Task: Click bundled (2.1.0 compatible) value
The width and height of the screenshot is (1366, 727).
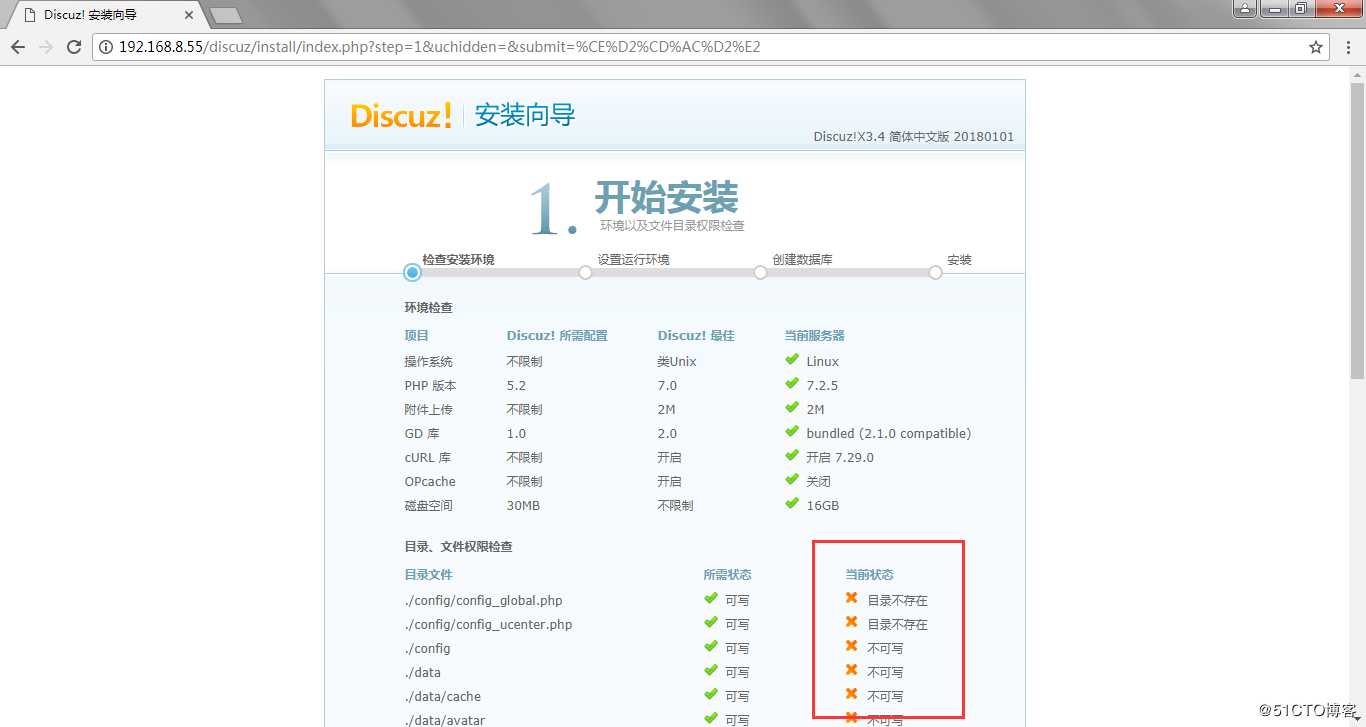Action: click(889, 434)
